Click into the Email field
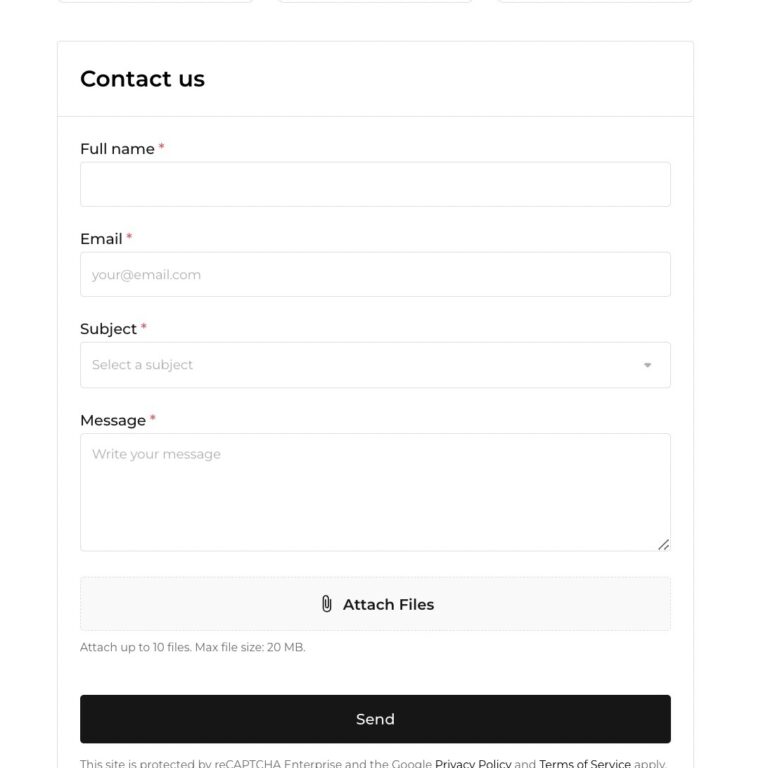The image size is (768, 768). pos(375,275)
